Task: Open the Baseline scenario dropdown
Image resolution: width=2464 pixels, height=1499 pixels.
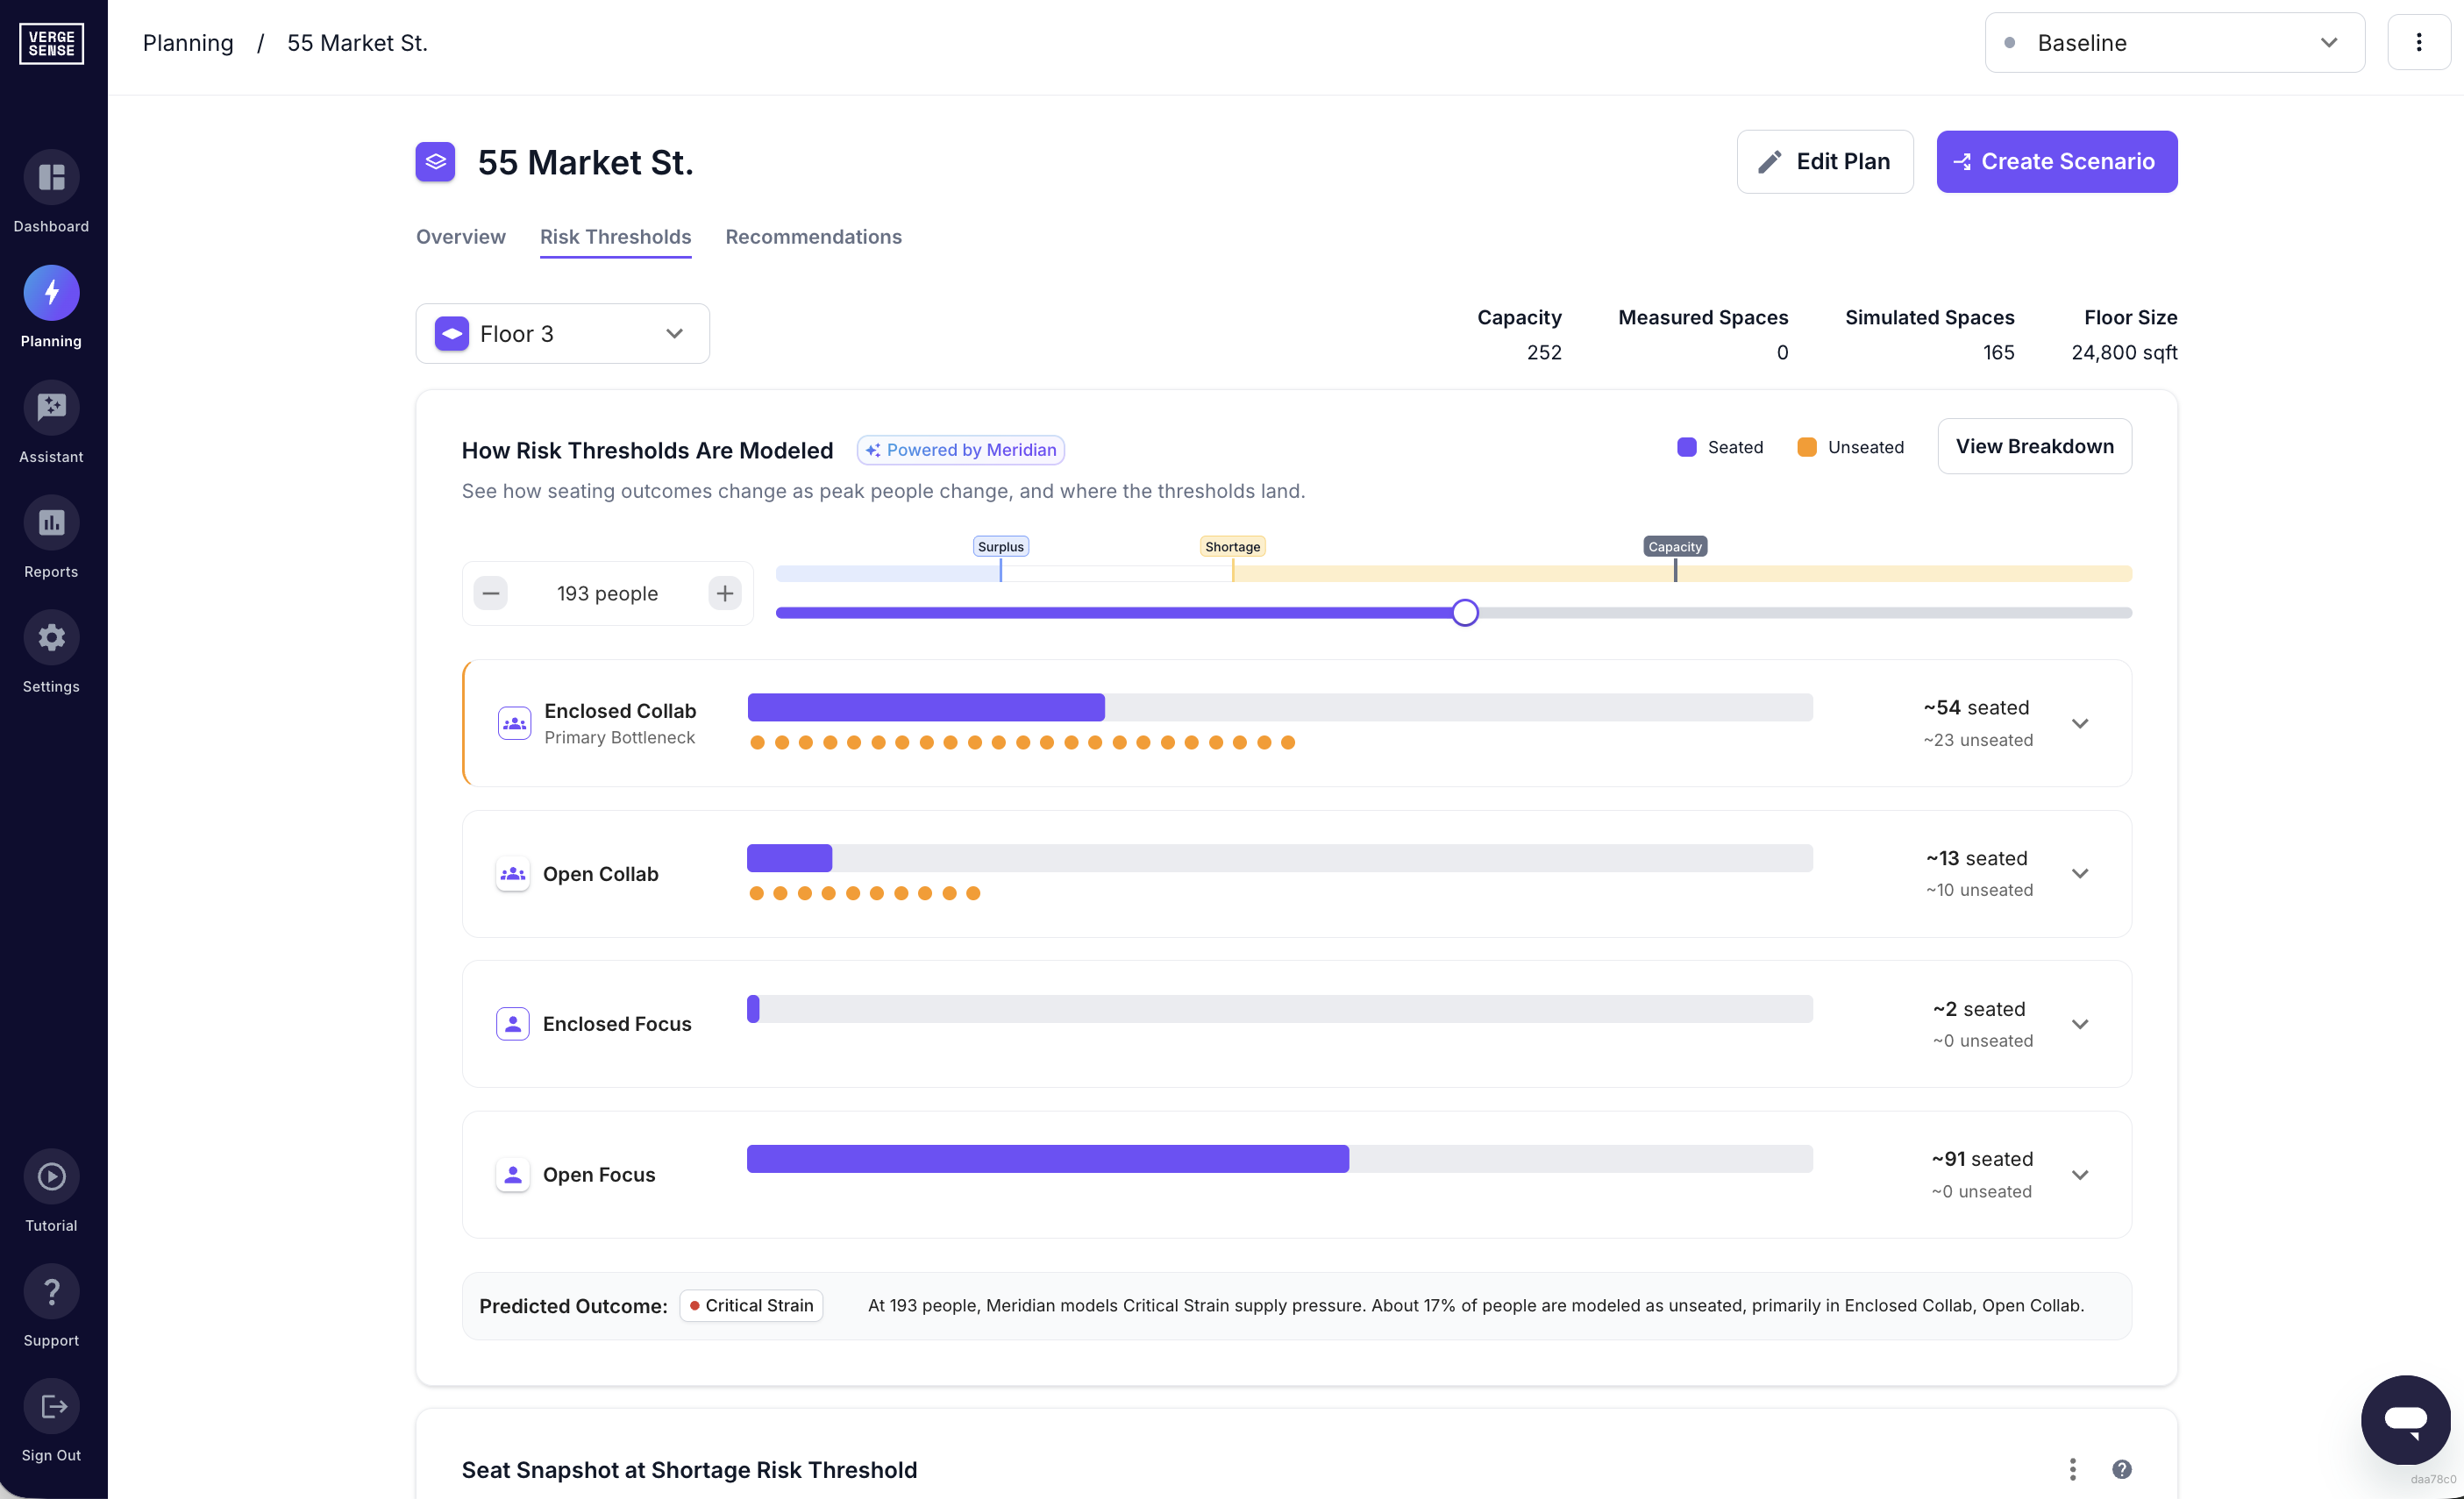Action: [2173, 42]
